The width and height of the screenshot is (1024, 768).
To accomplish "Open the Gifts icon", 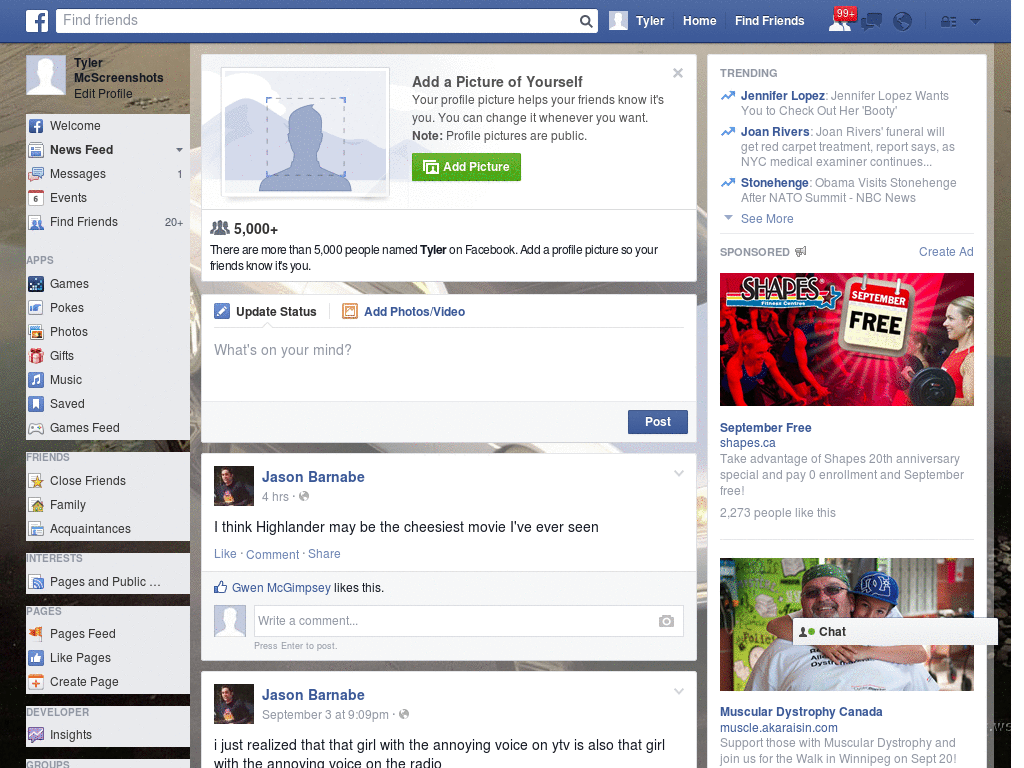I will coord(36,356).
